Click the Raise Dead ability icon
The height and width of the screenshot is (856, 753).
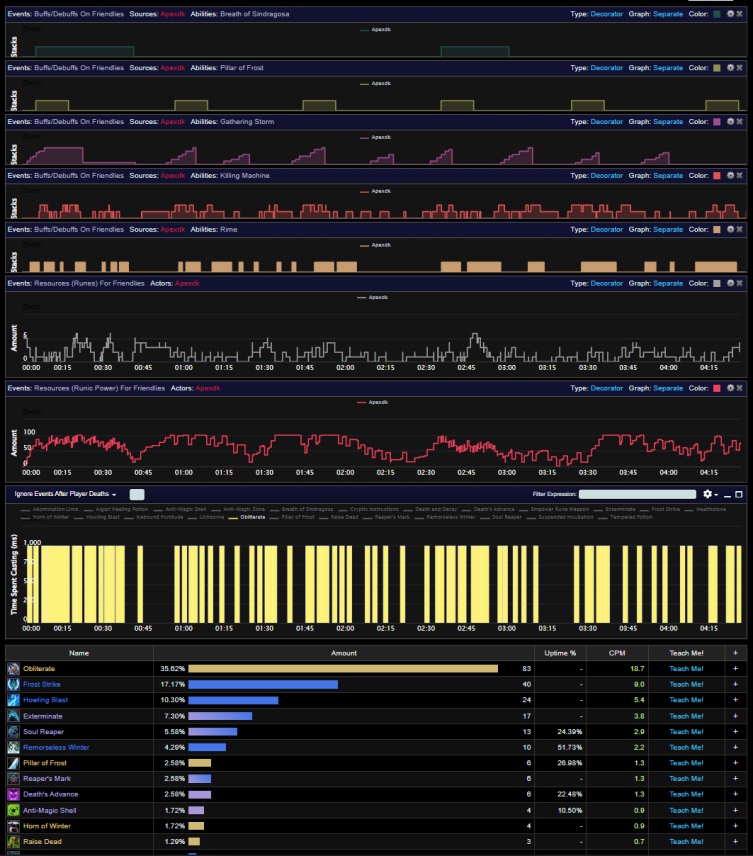click(x=14, y=842)
